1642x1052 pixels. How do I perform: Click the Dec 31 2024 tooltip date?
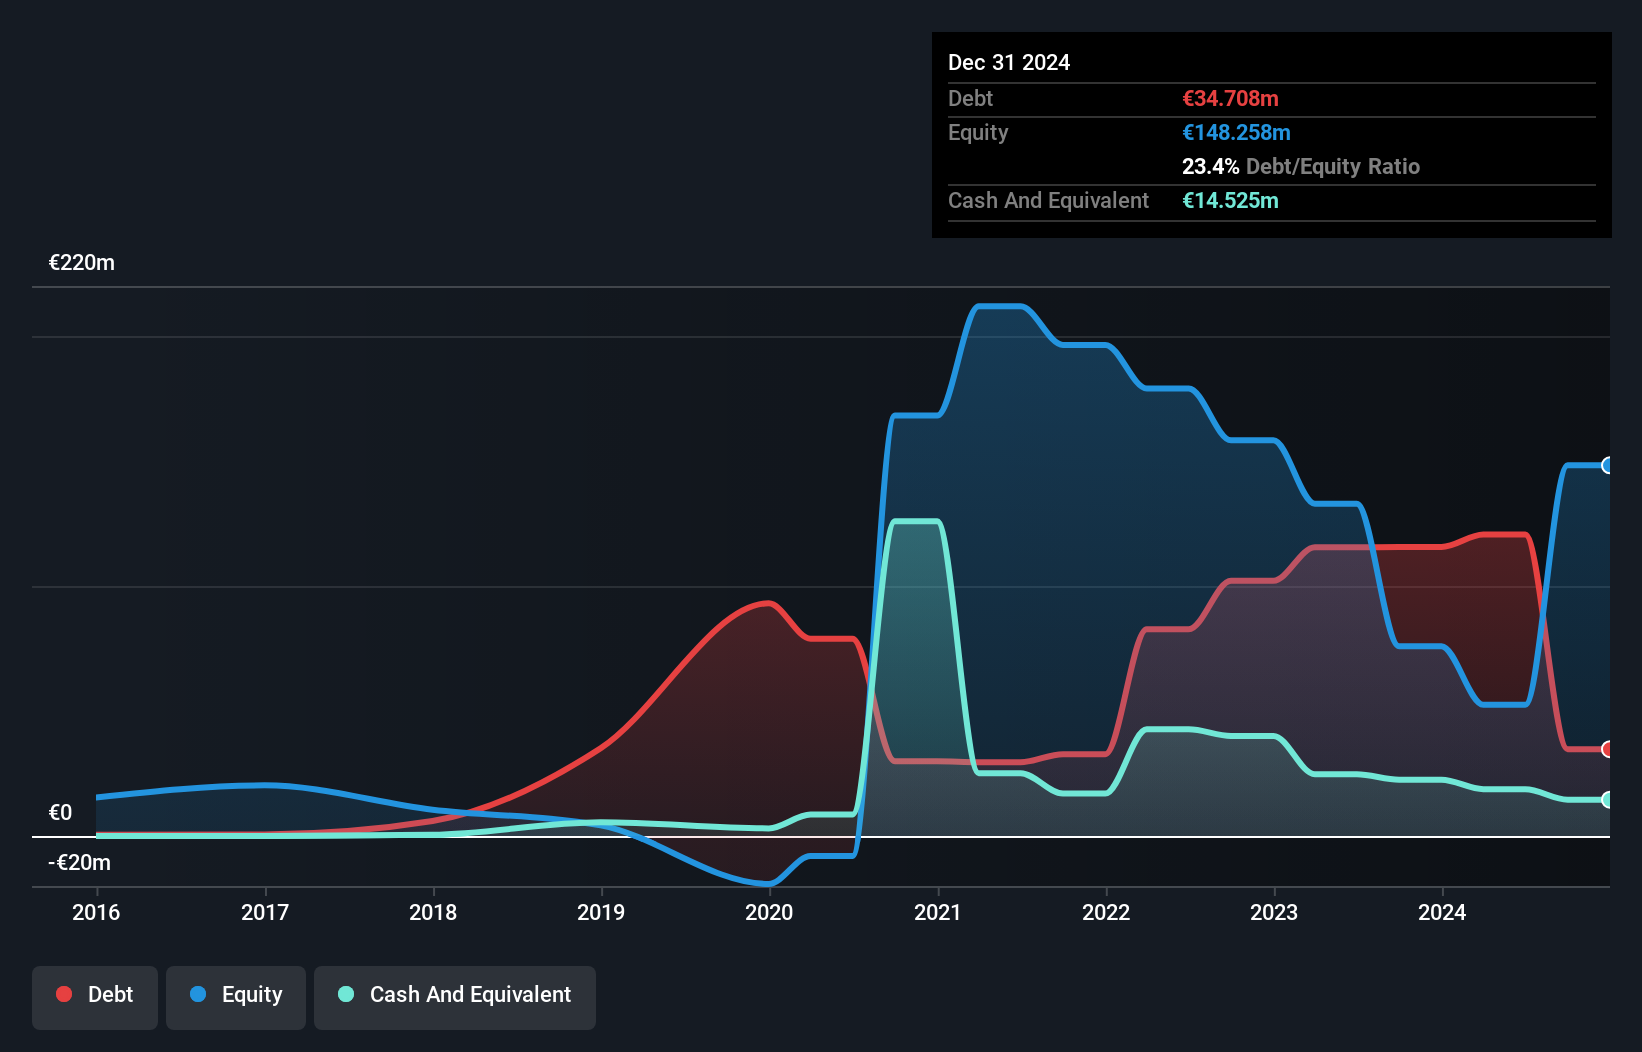click(x=1009, y=62)
